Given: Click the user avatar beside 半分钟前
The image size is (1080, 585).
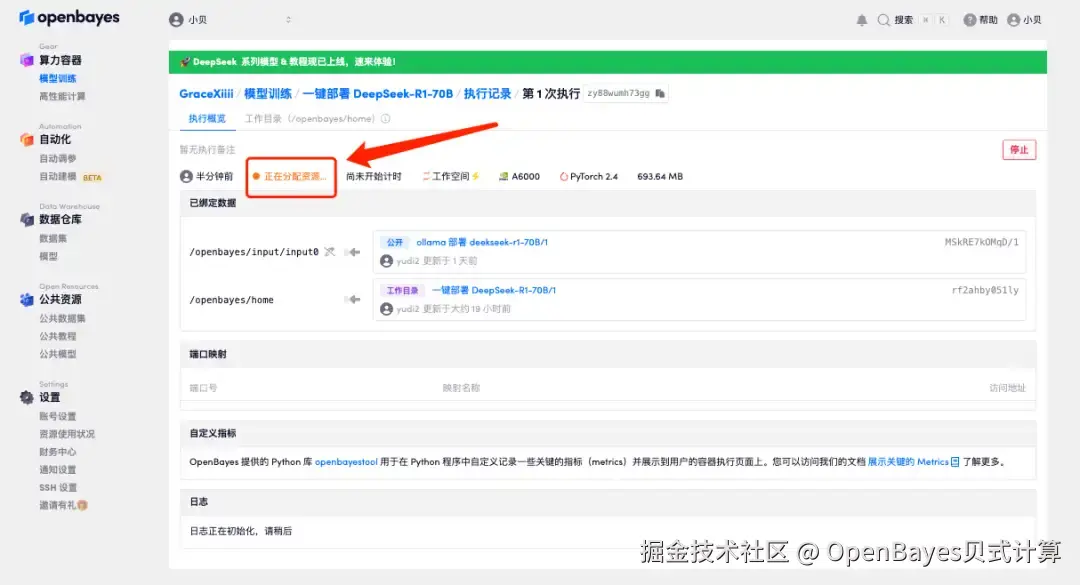Looking at the screenshot, I should (186, 176).
